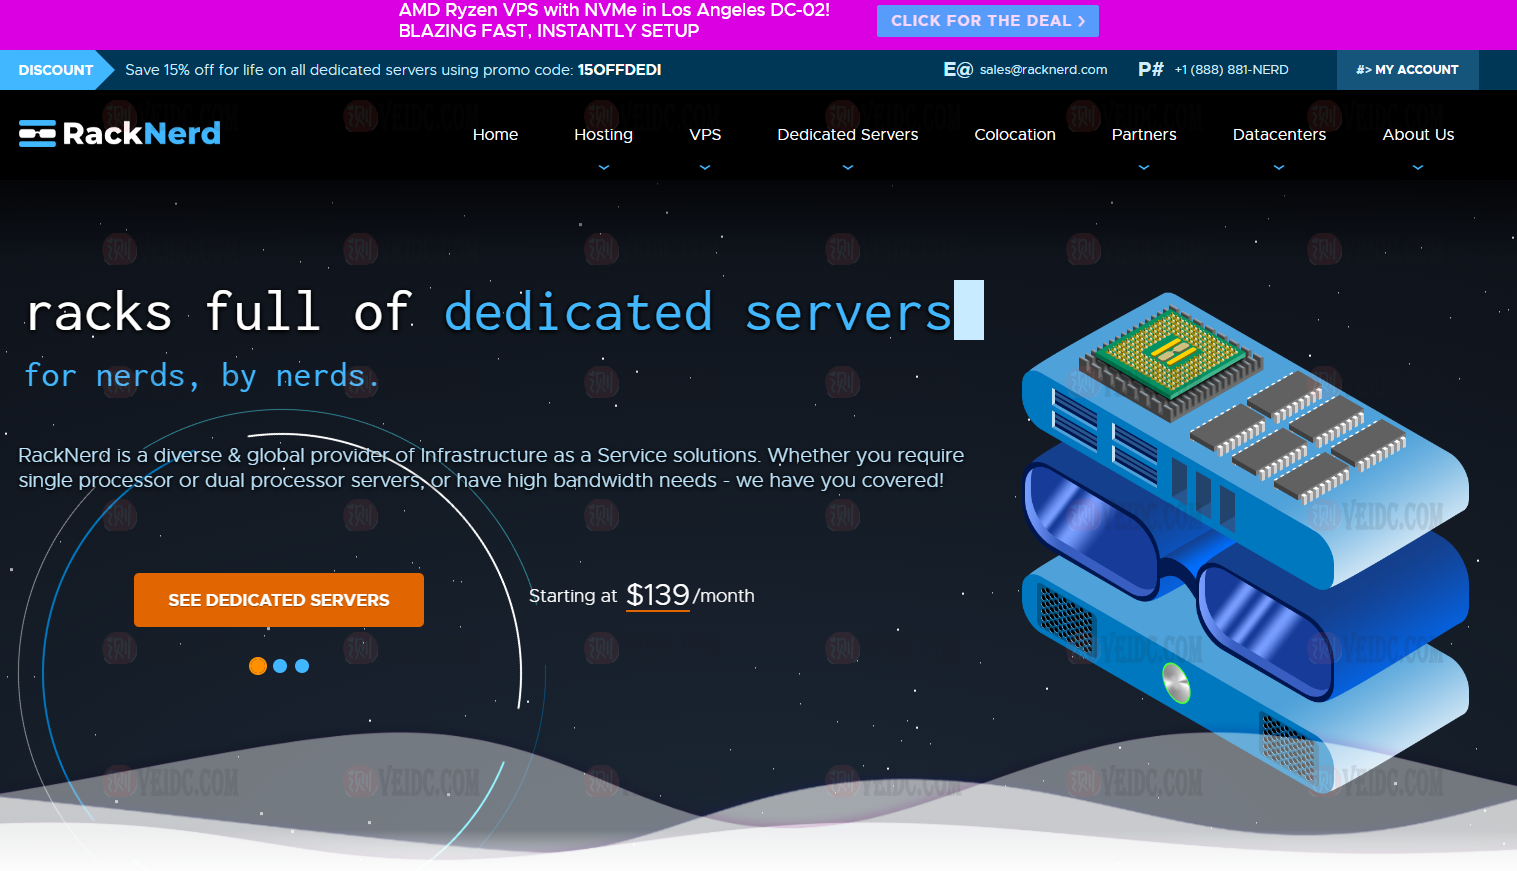Select the orange carousel dot
1517x871 pixels.
pyautogui.click(x=258, y=666)
